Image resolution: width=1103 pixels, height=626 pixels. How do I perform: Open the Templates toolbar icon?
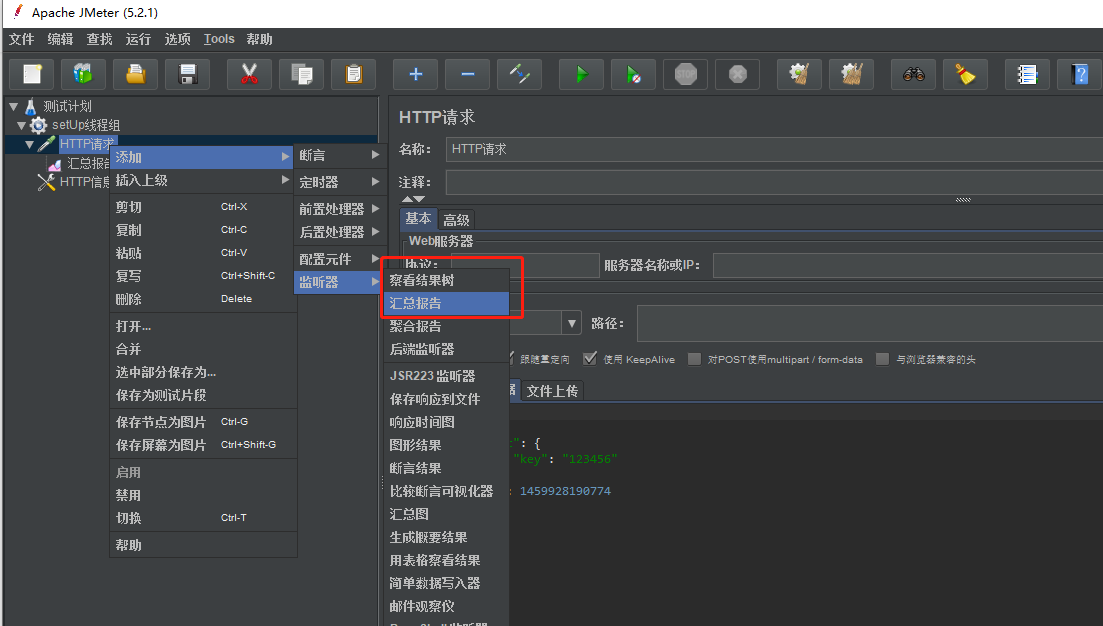pos(84,74)
